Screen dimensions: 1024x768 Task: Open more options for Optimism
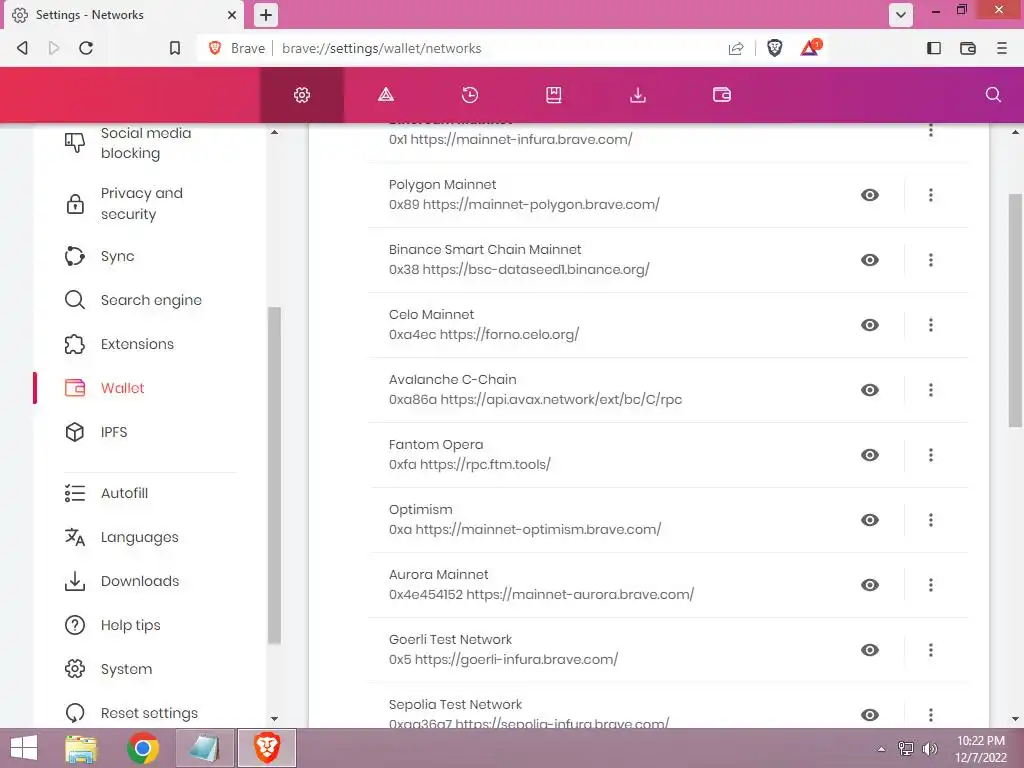pyautogui.click(x=931, y=520)
